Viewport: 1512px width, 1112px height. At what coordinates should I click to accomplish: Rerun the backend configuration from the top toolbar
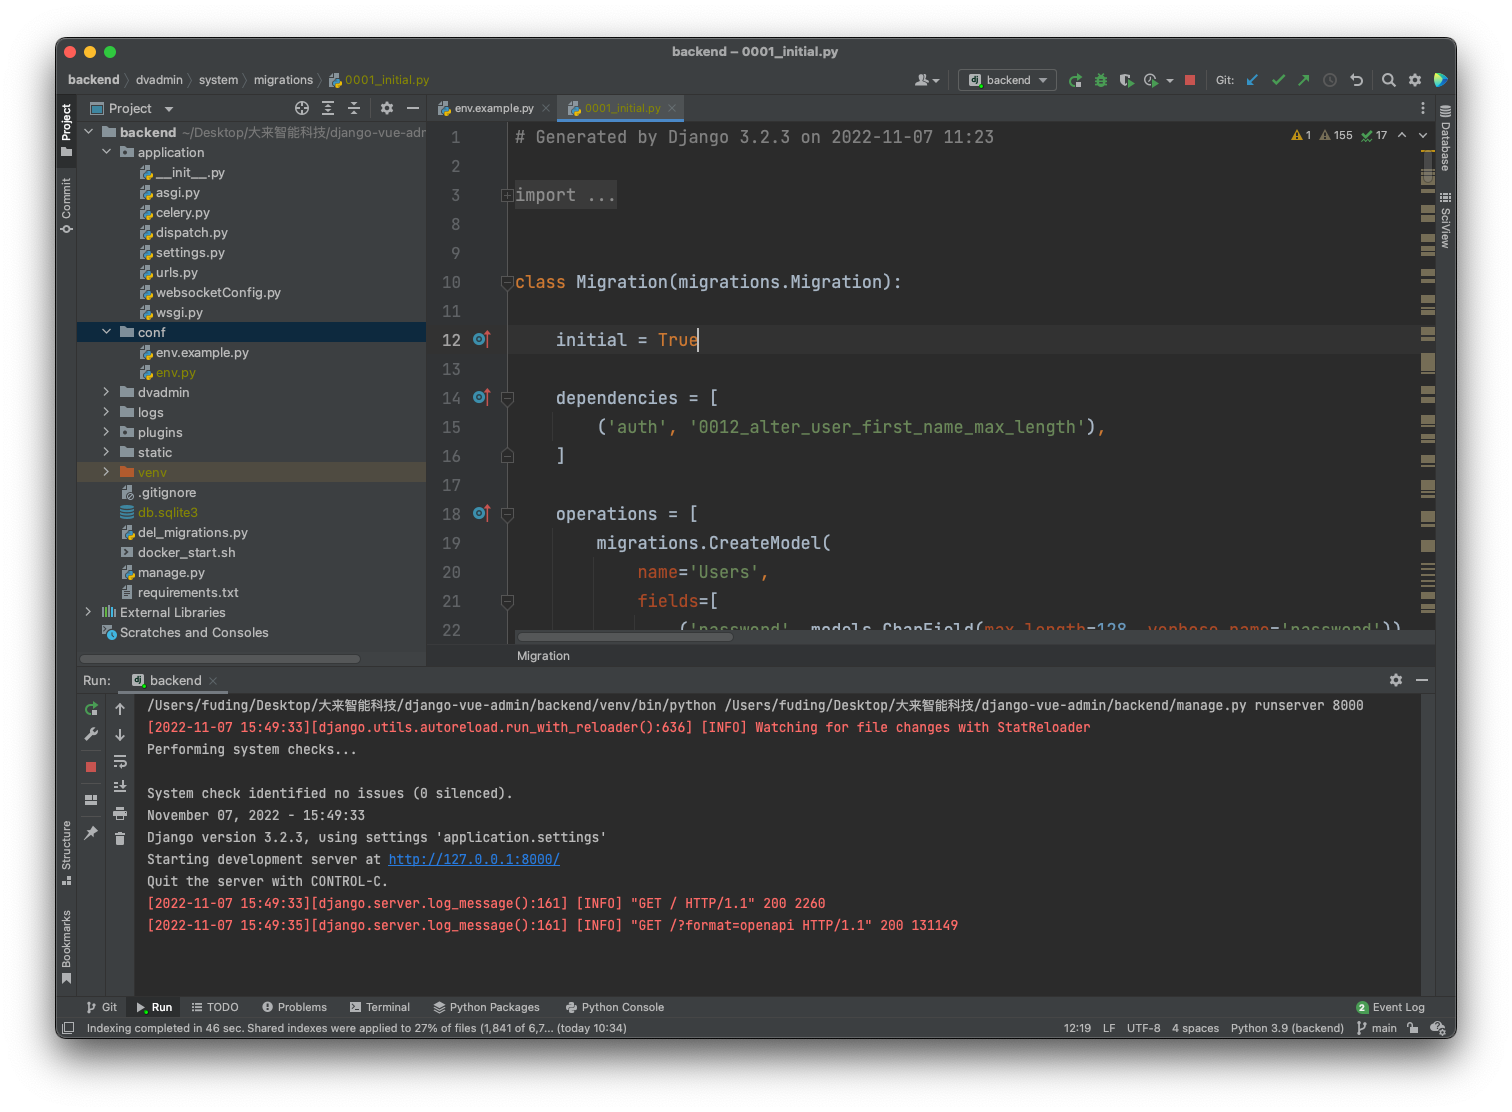[x=1075, y=80]
